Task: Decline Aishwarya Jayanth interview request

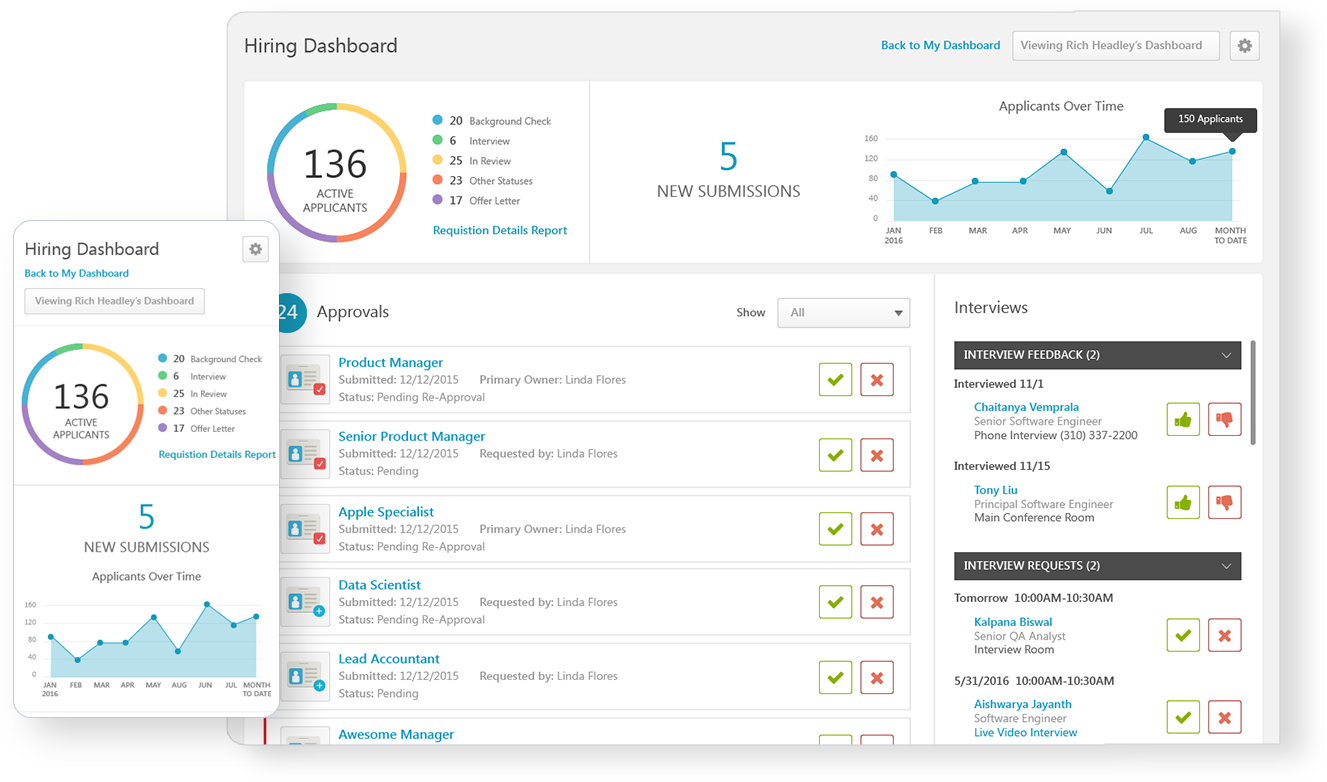Action: tap(1224, 717)
